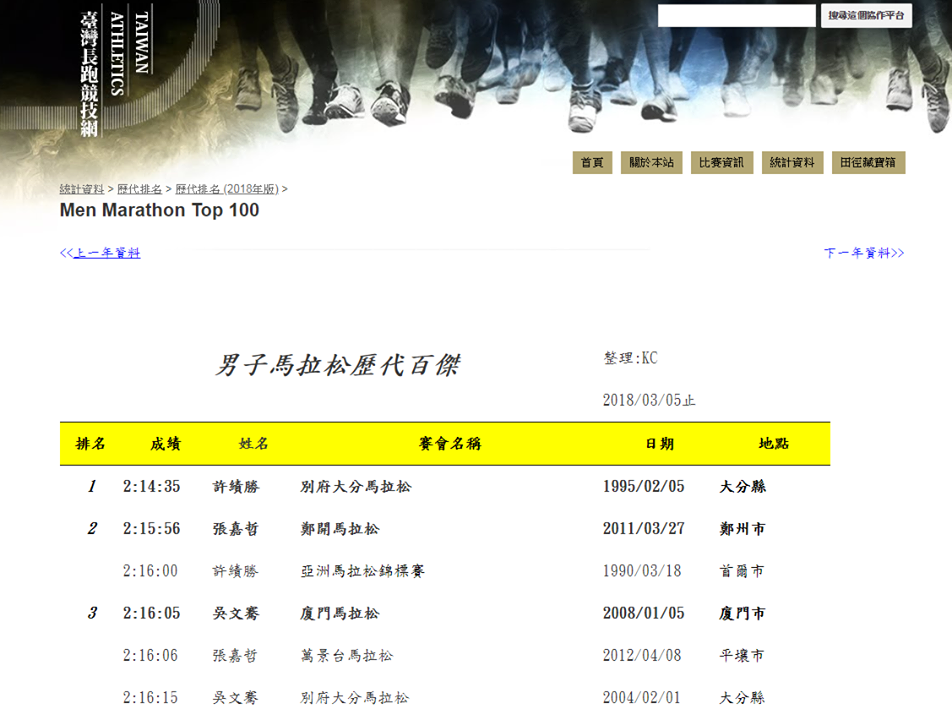Click the search input field
The height and width of the screenshot is (720, 952).
736,15
